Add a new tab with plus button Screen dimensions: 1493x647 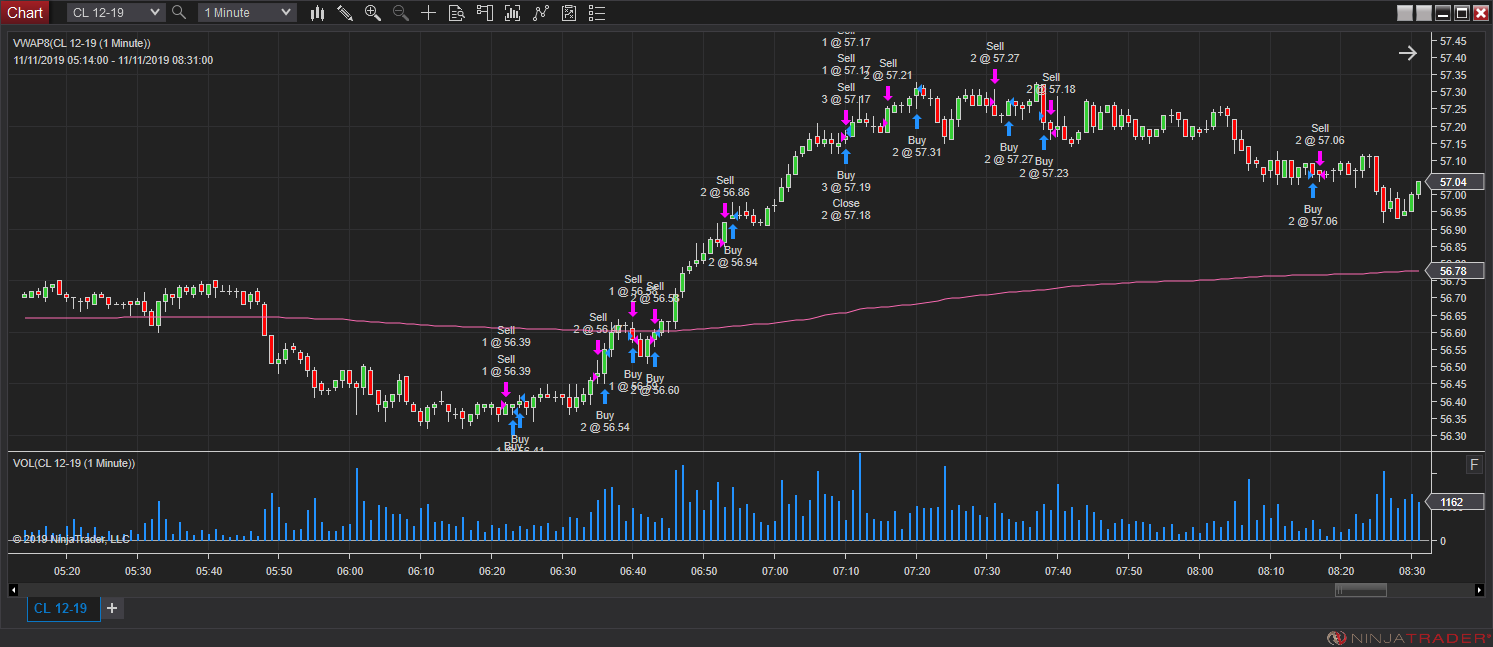pos(112,608)
